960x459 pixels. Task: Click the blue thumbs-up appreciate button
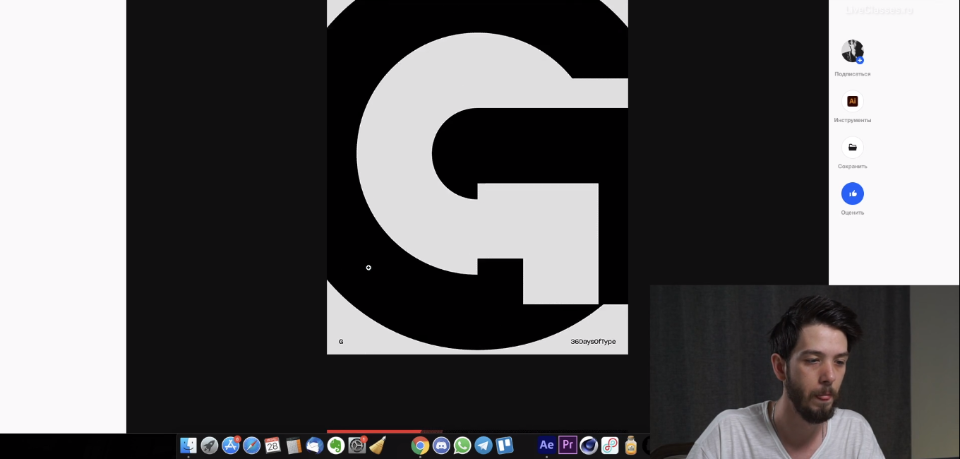(852, 193)
